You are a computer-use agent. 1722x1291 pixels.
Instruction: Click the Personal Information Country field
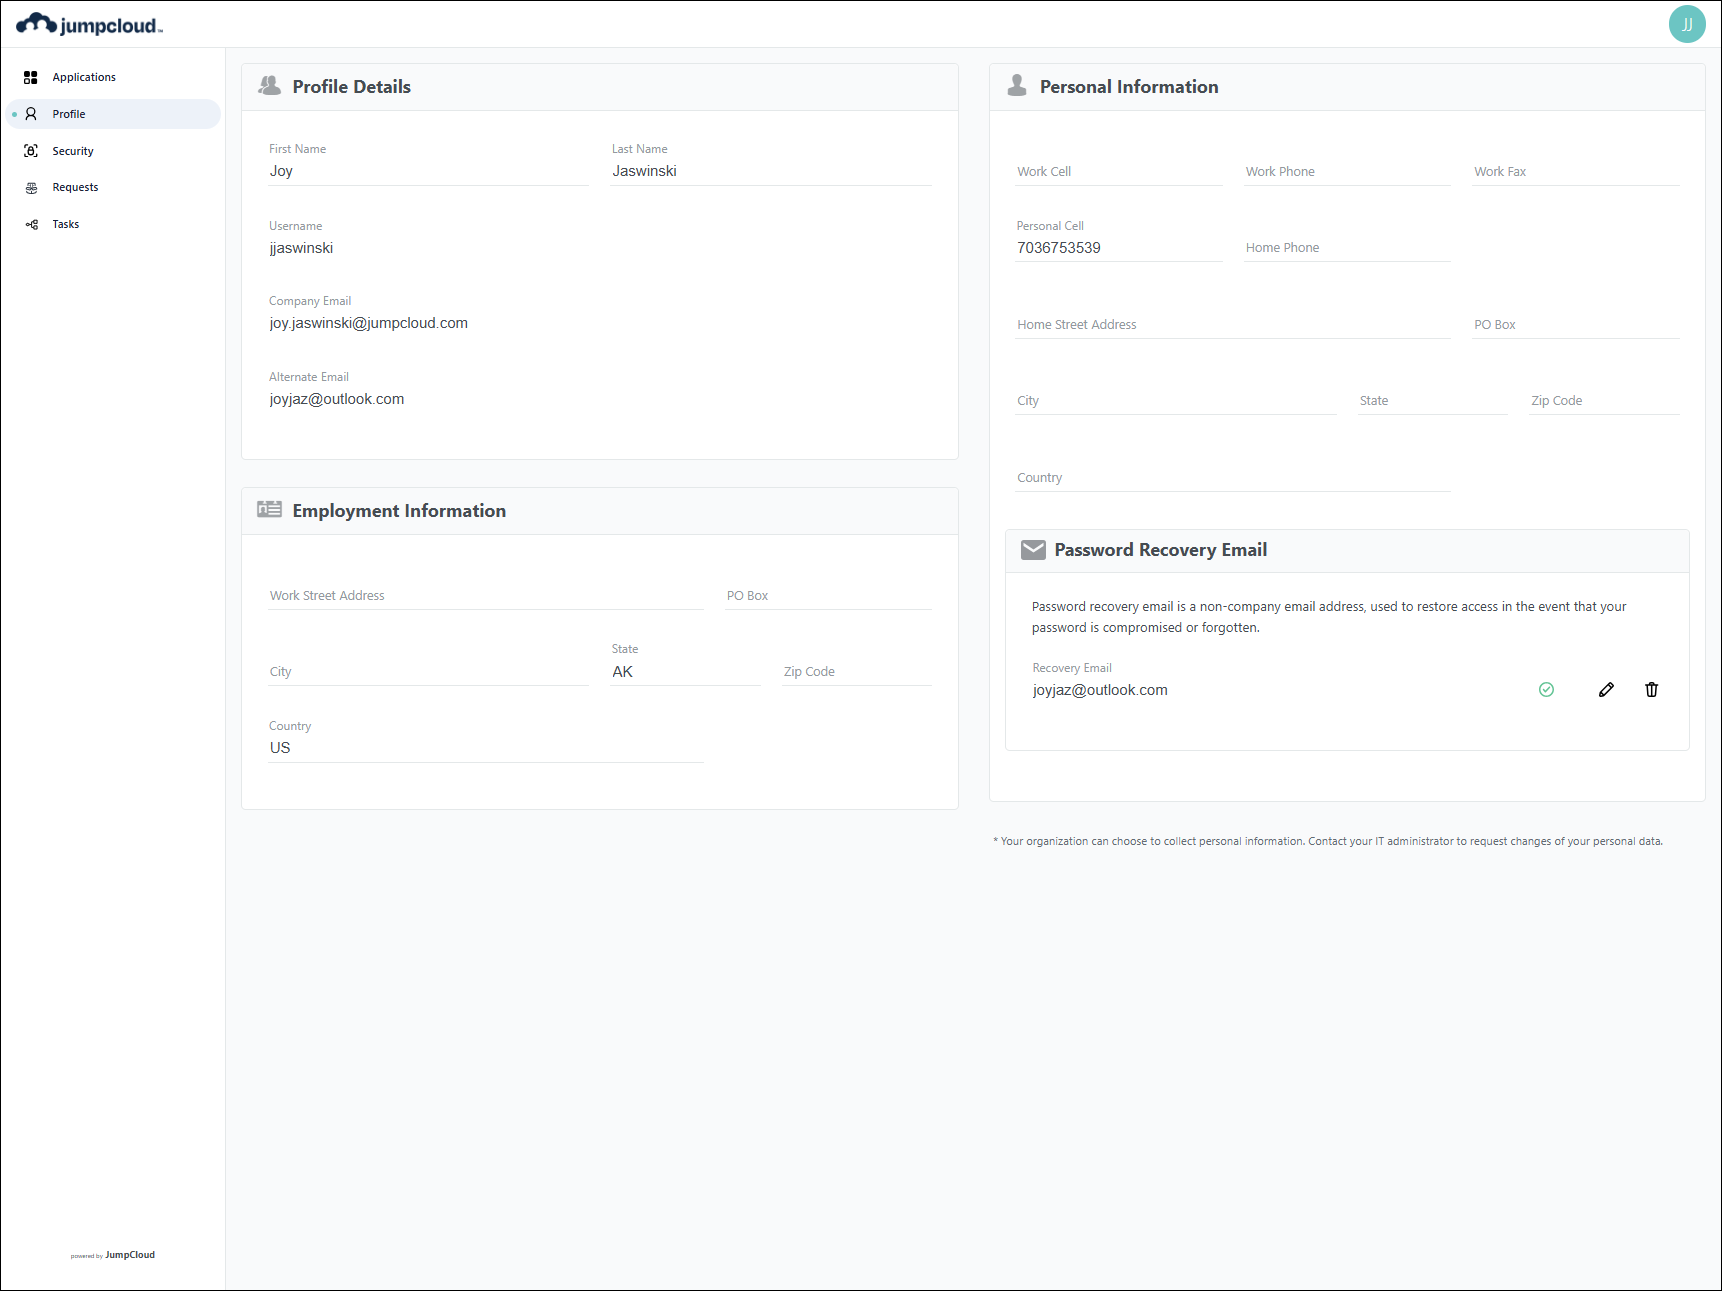point(1232,478)
